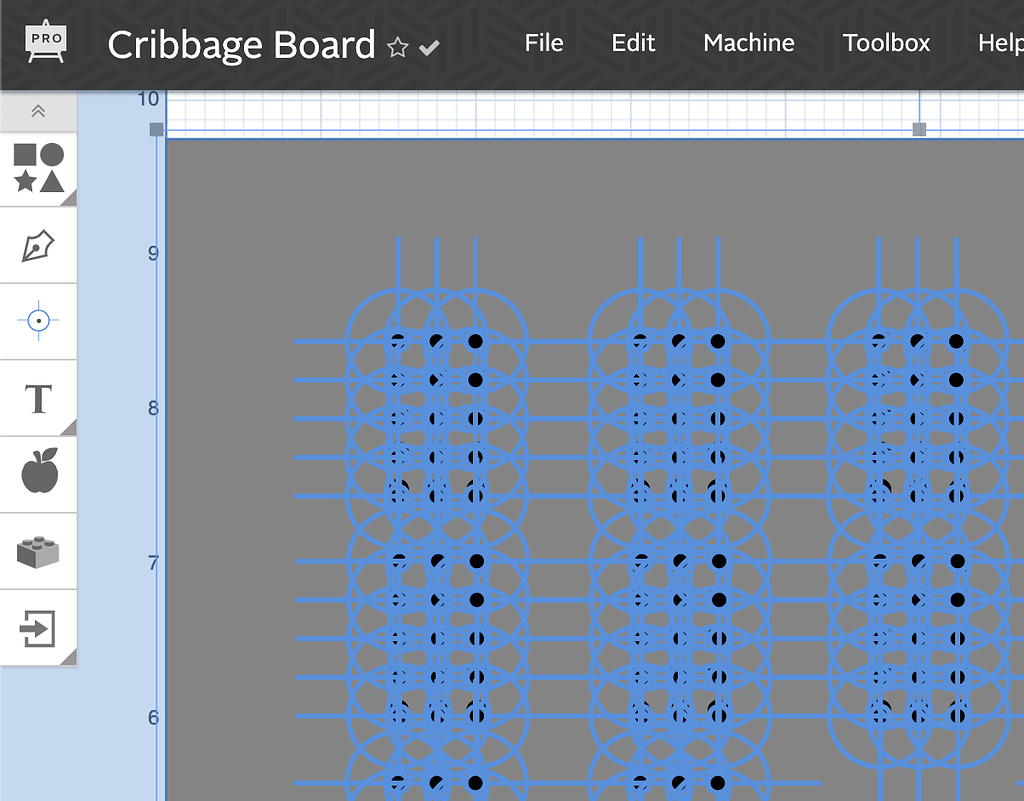The height and width of the screenshot is (801, 1024).
Task: Click the Easel PRO logo
Action: click(45, 43)
